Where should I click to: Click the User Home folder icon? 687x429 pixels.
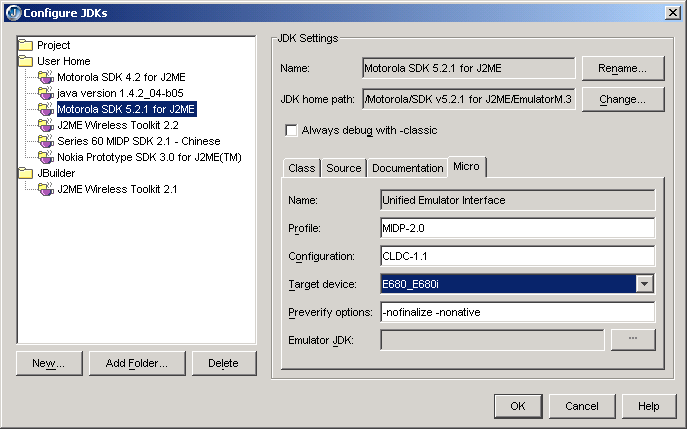click(x=26, y=61)
